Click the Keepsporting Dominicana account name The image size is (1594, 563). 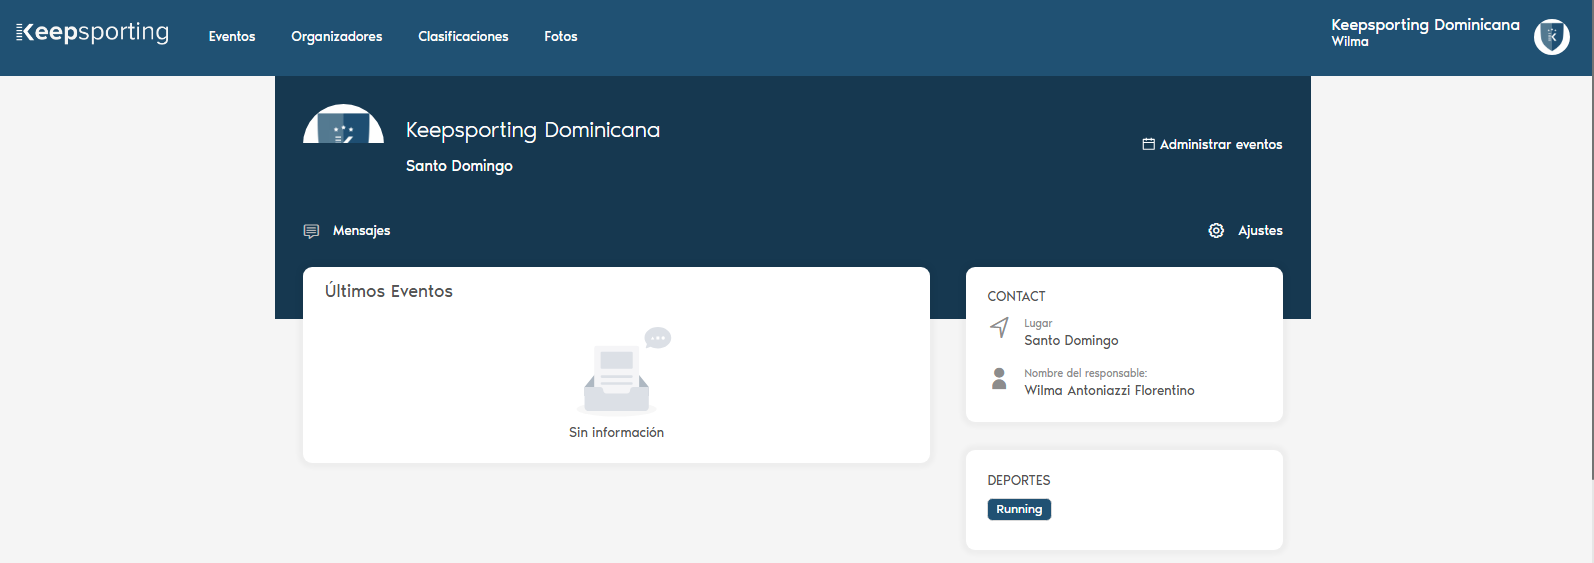point(1424,25)
